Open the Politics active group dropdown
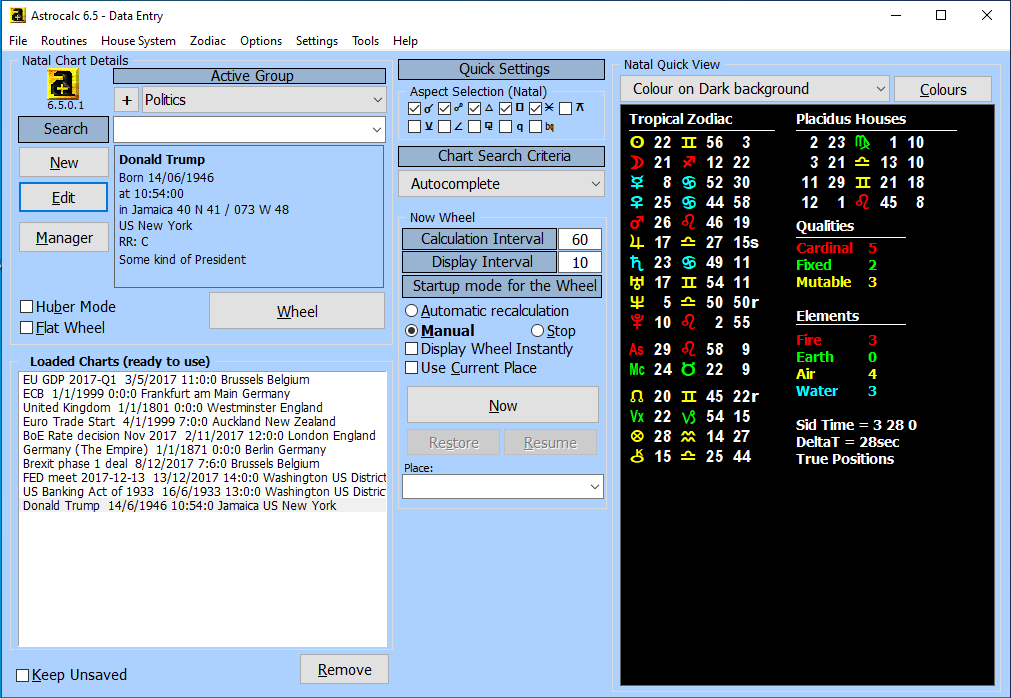 point(263,100)
